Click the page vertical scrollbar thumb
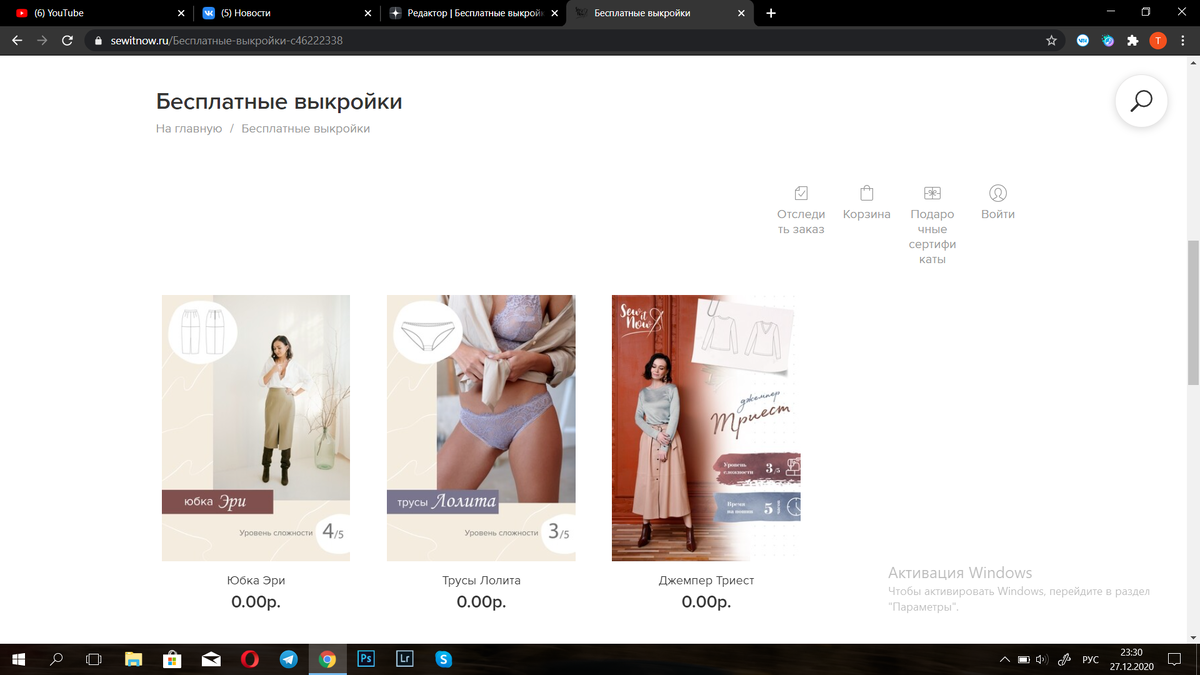 point(1193,312)
